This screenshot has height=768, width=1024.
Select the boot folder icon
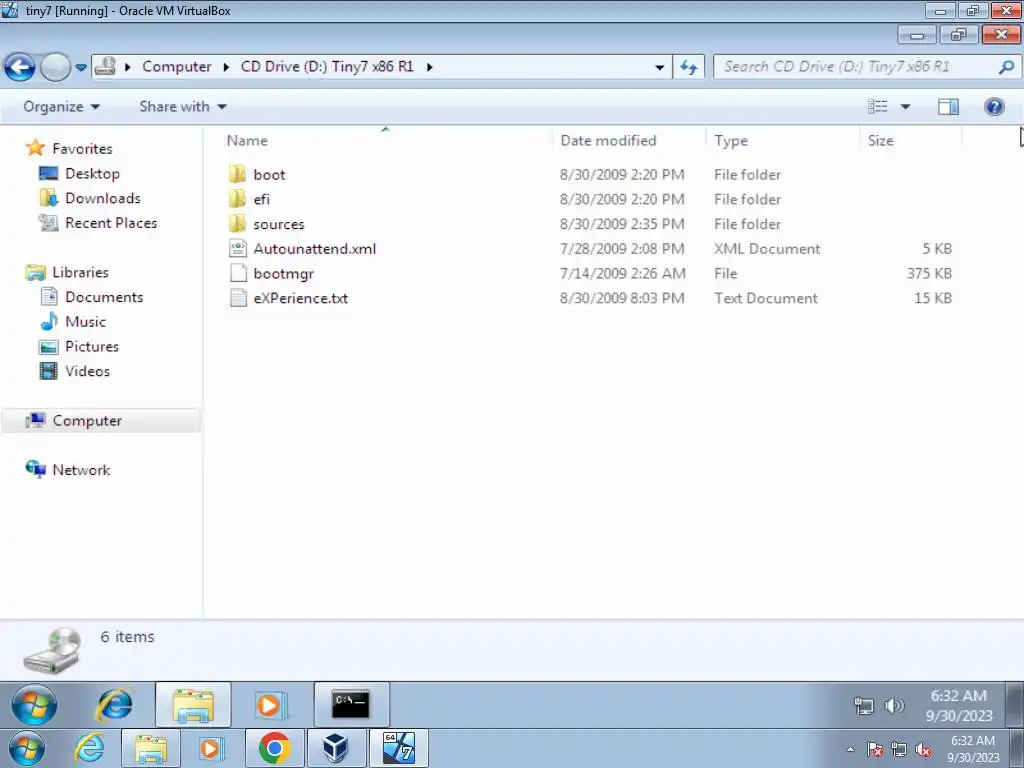click(x=238, y=174)
